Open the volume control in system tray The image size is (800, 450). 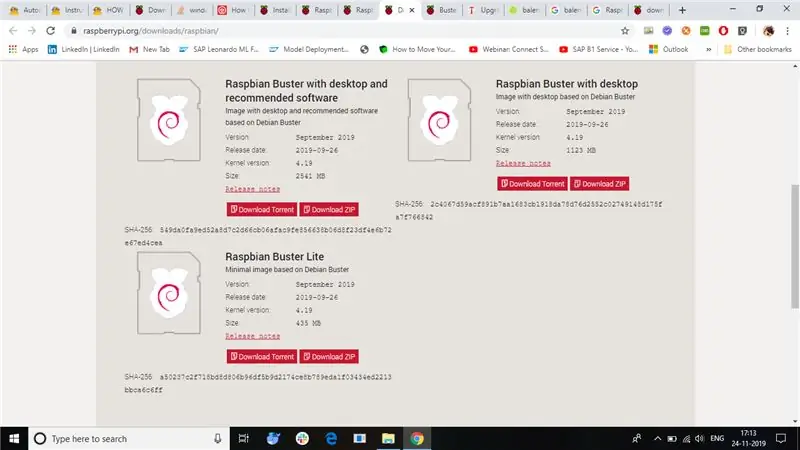click(699, 438)
